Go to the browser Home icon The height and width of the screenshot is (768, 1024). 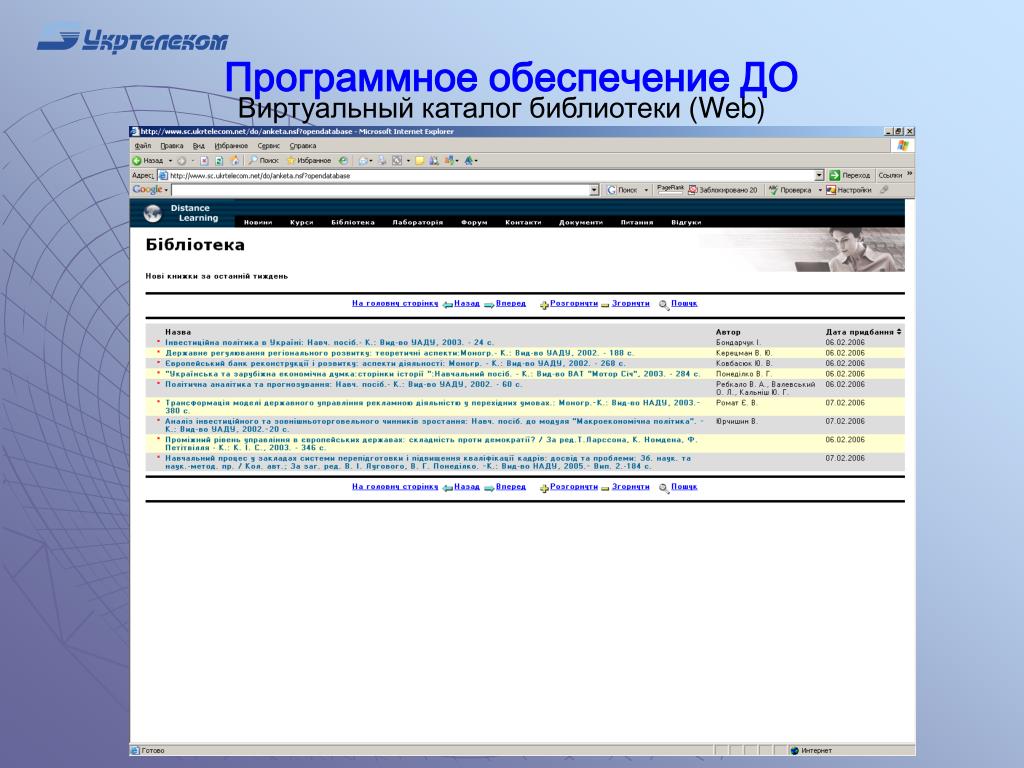[x=234, y=161]
